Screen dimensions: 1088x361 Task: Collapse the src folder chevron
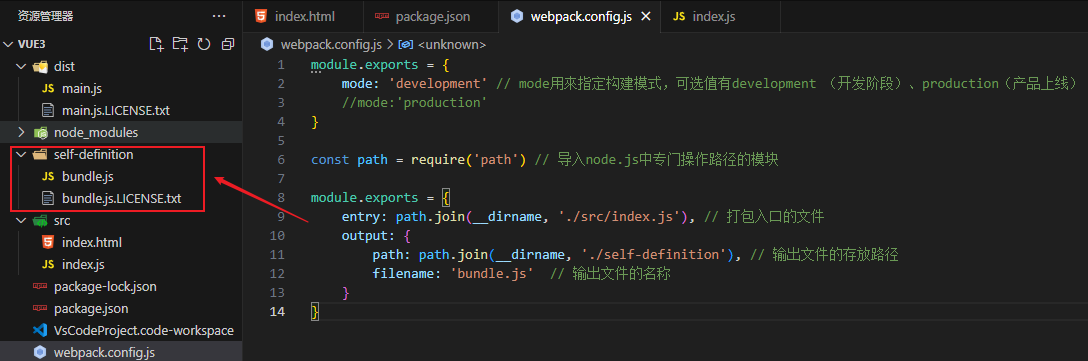click(21, 221)
